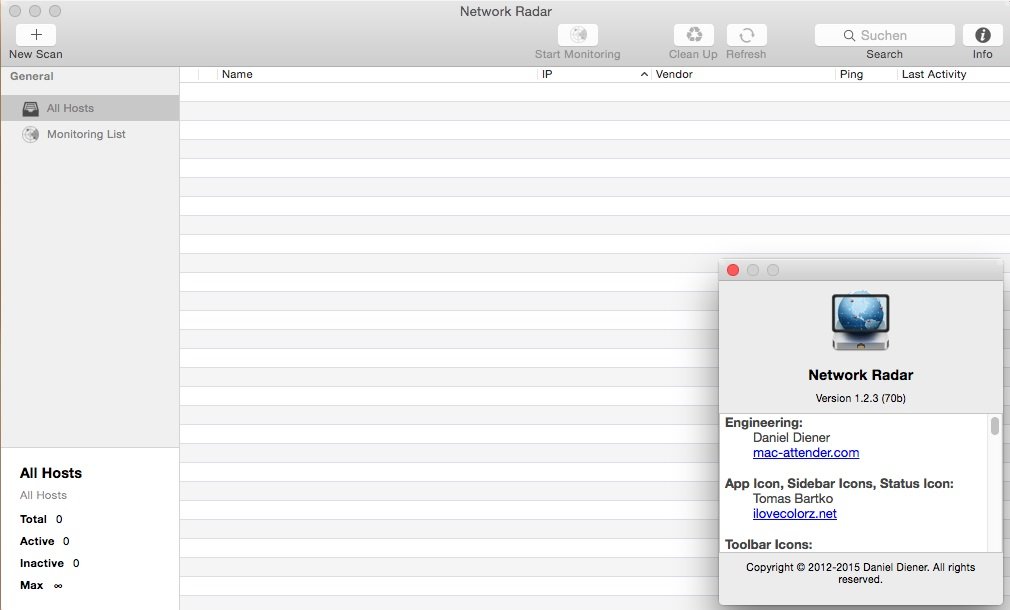
Task: Click the Network Radar globe logo
Action: pos(860,318)
